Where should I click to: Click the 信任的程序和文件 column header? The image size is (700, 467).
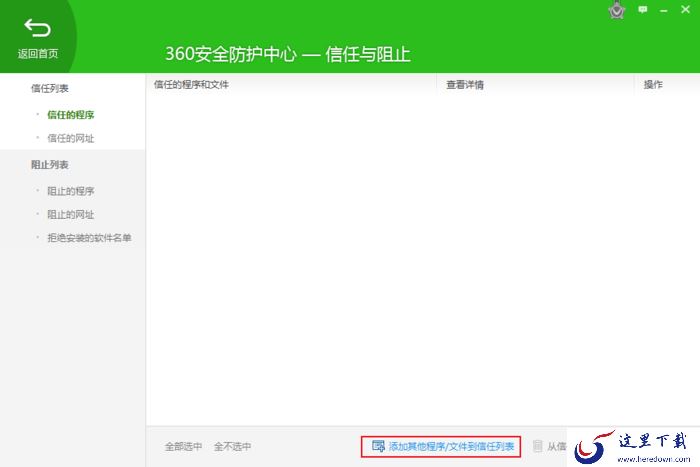[x=191, y=84]
